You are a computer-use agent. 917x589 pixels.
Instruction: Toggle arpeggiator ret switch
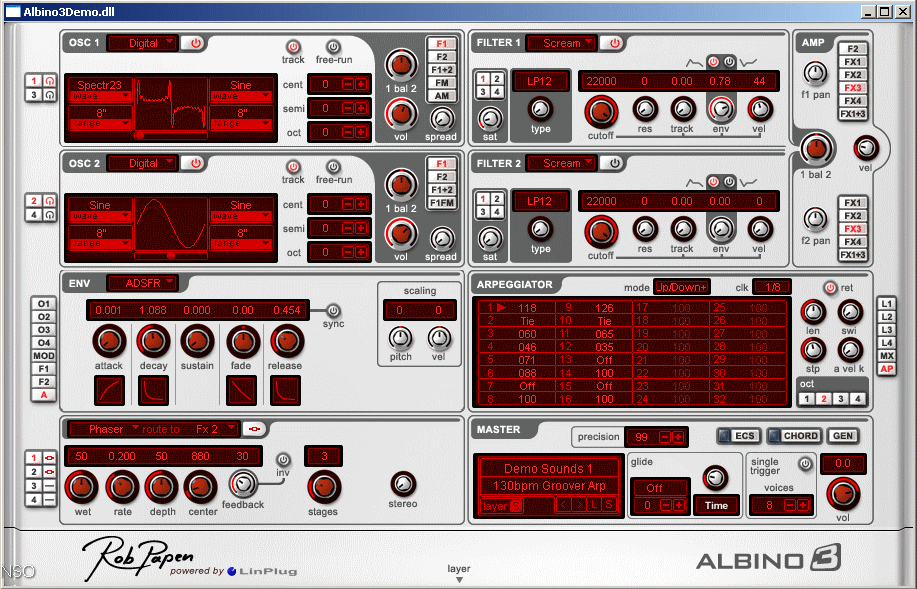(830, 287)
